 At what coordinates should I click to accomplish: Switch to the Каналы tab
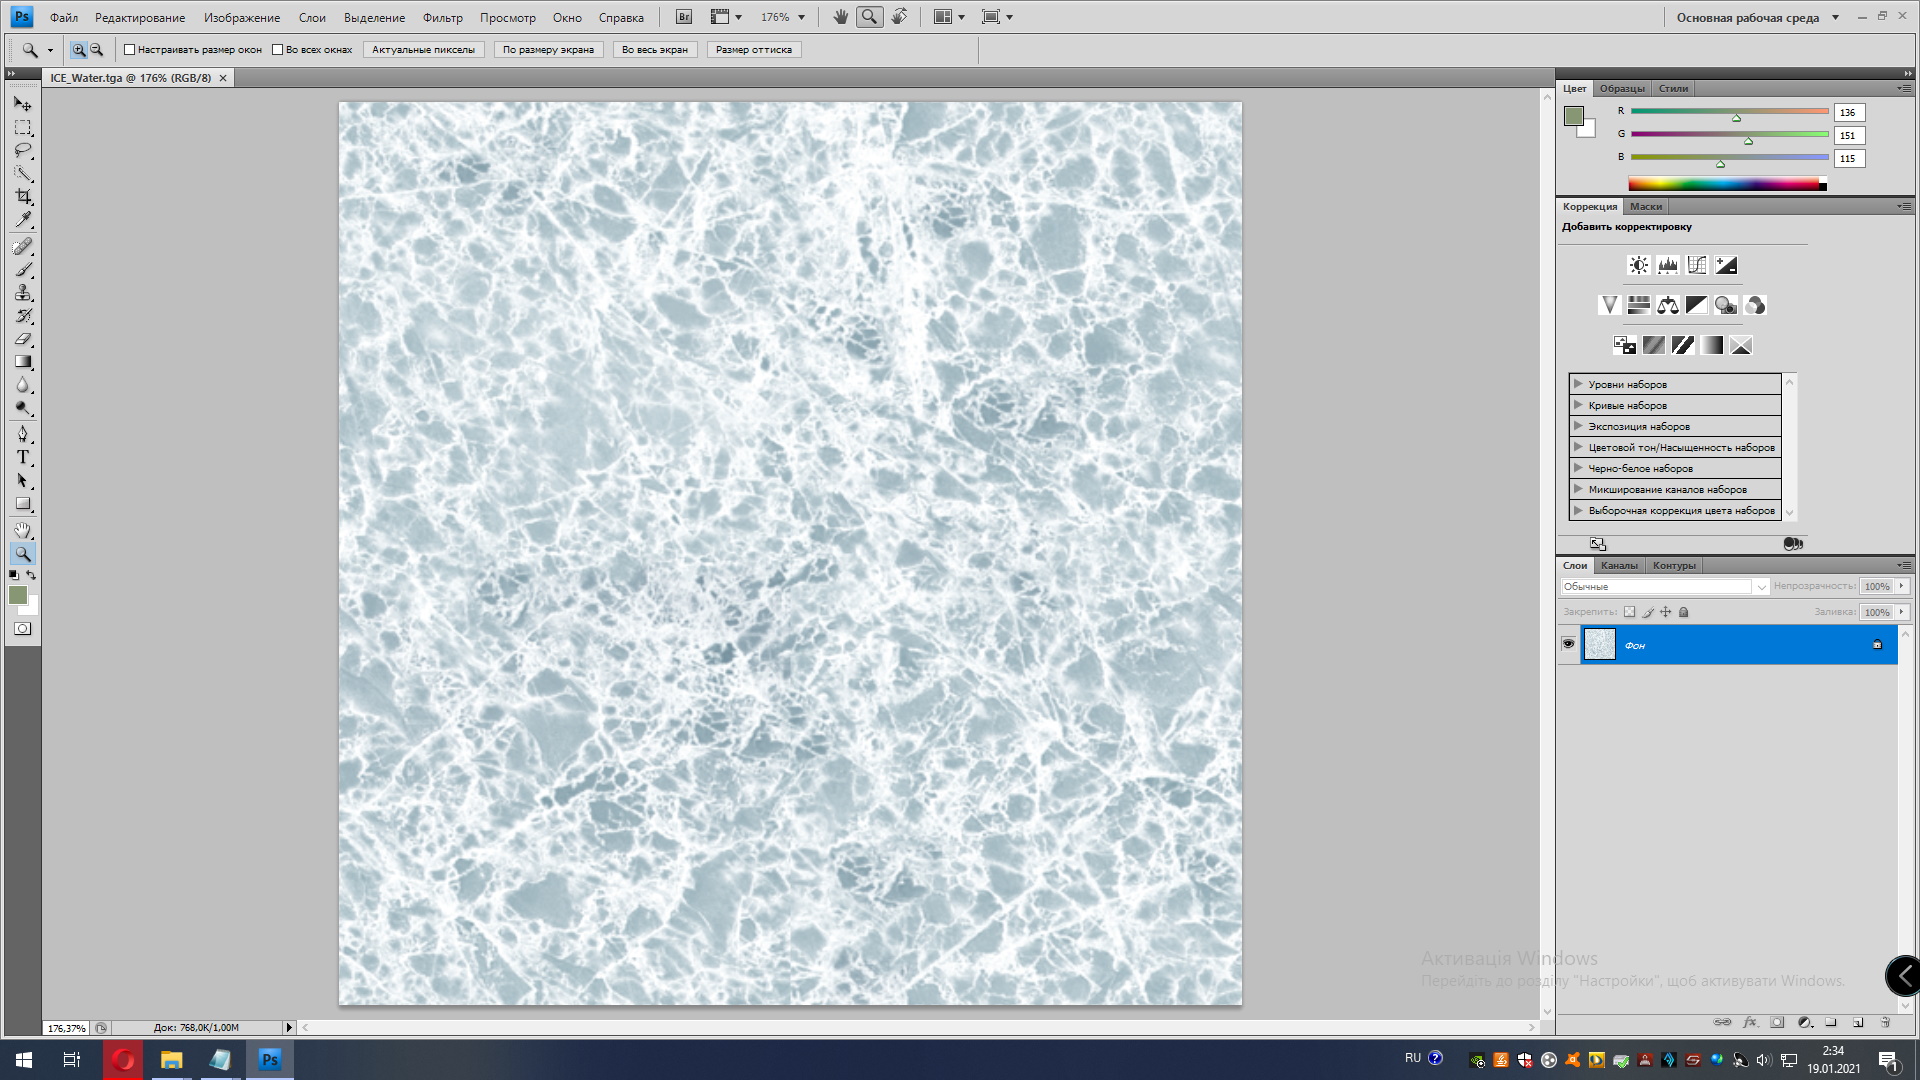point(1619,565)
